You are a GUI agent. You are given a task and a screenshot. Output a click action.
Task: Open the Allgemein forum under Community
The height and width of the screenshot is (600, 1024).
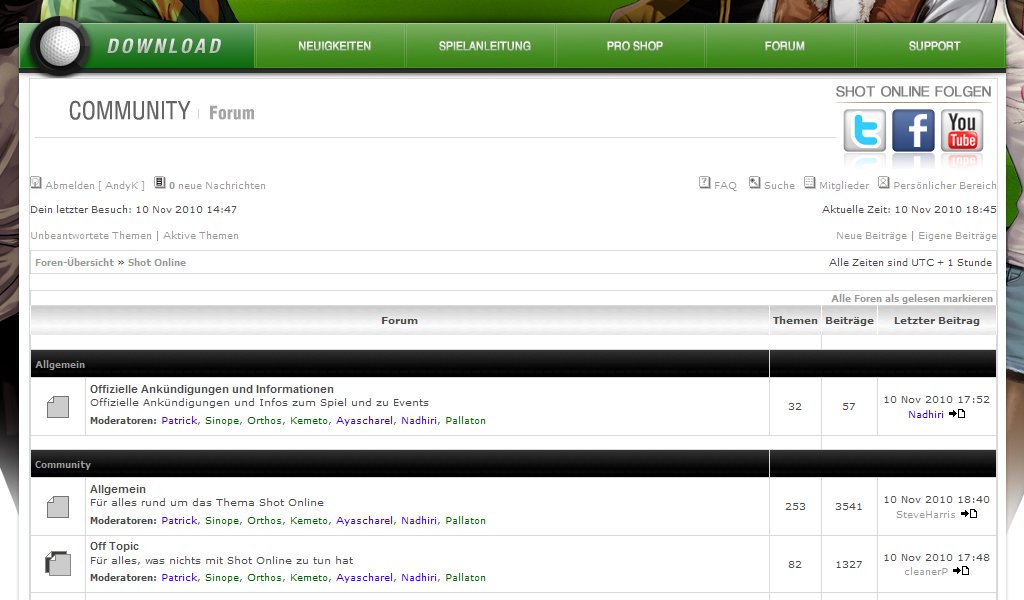[118, 489]
